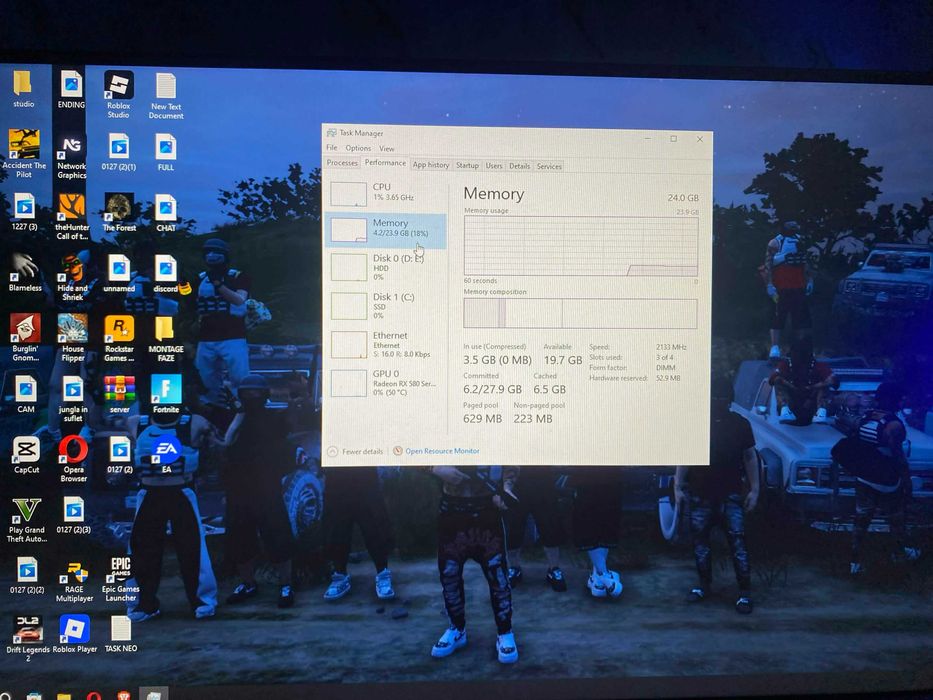Image resolution: width=933 pixels, height=700 pixels.
Task: Launch the EA app shortcut
Action: click(167, 455)
